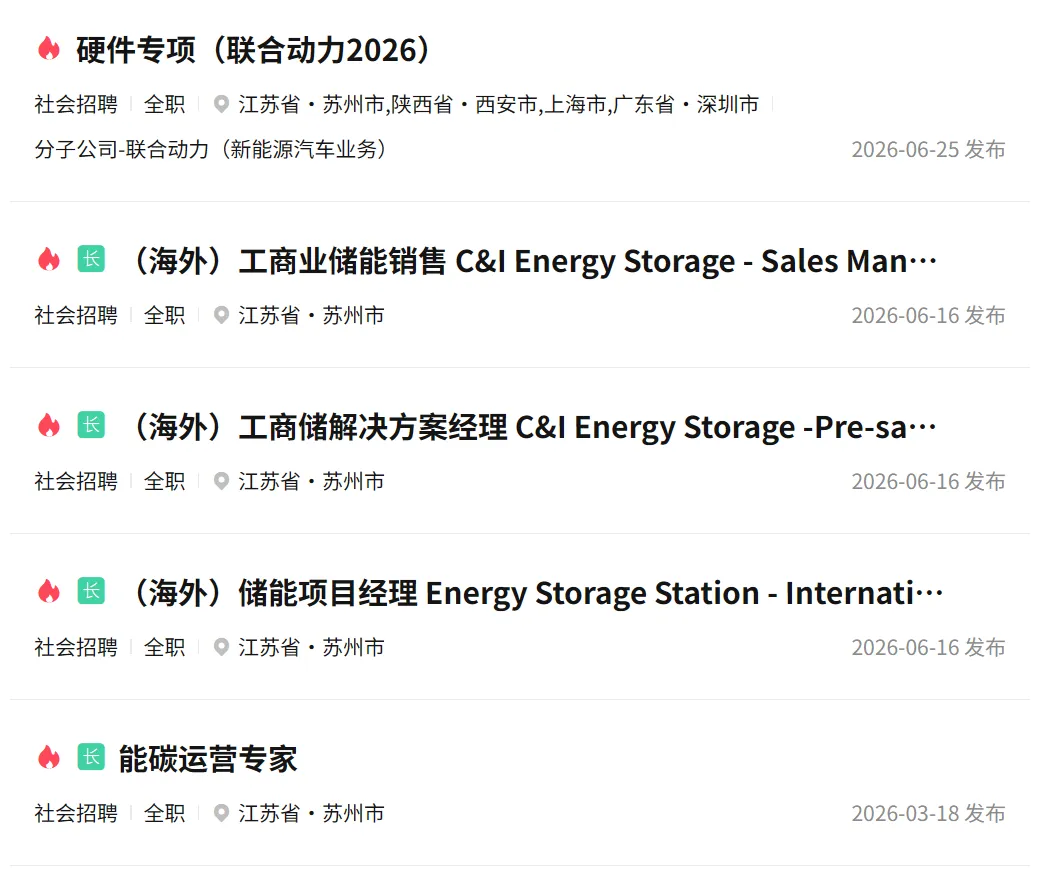Image resolution: width=1041 pixels, height=883 pixels.
Task: Click the flame icon beside 能碳运营专家
Action: (x=48, y=758)
